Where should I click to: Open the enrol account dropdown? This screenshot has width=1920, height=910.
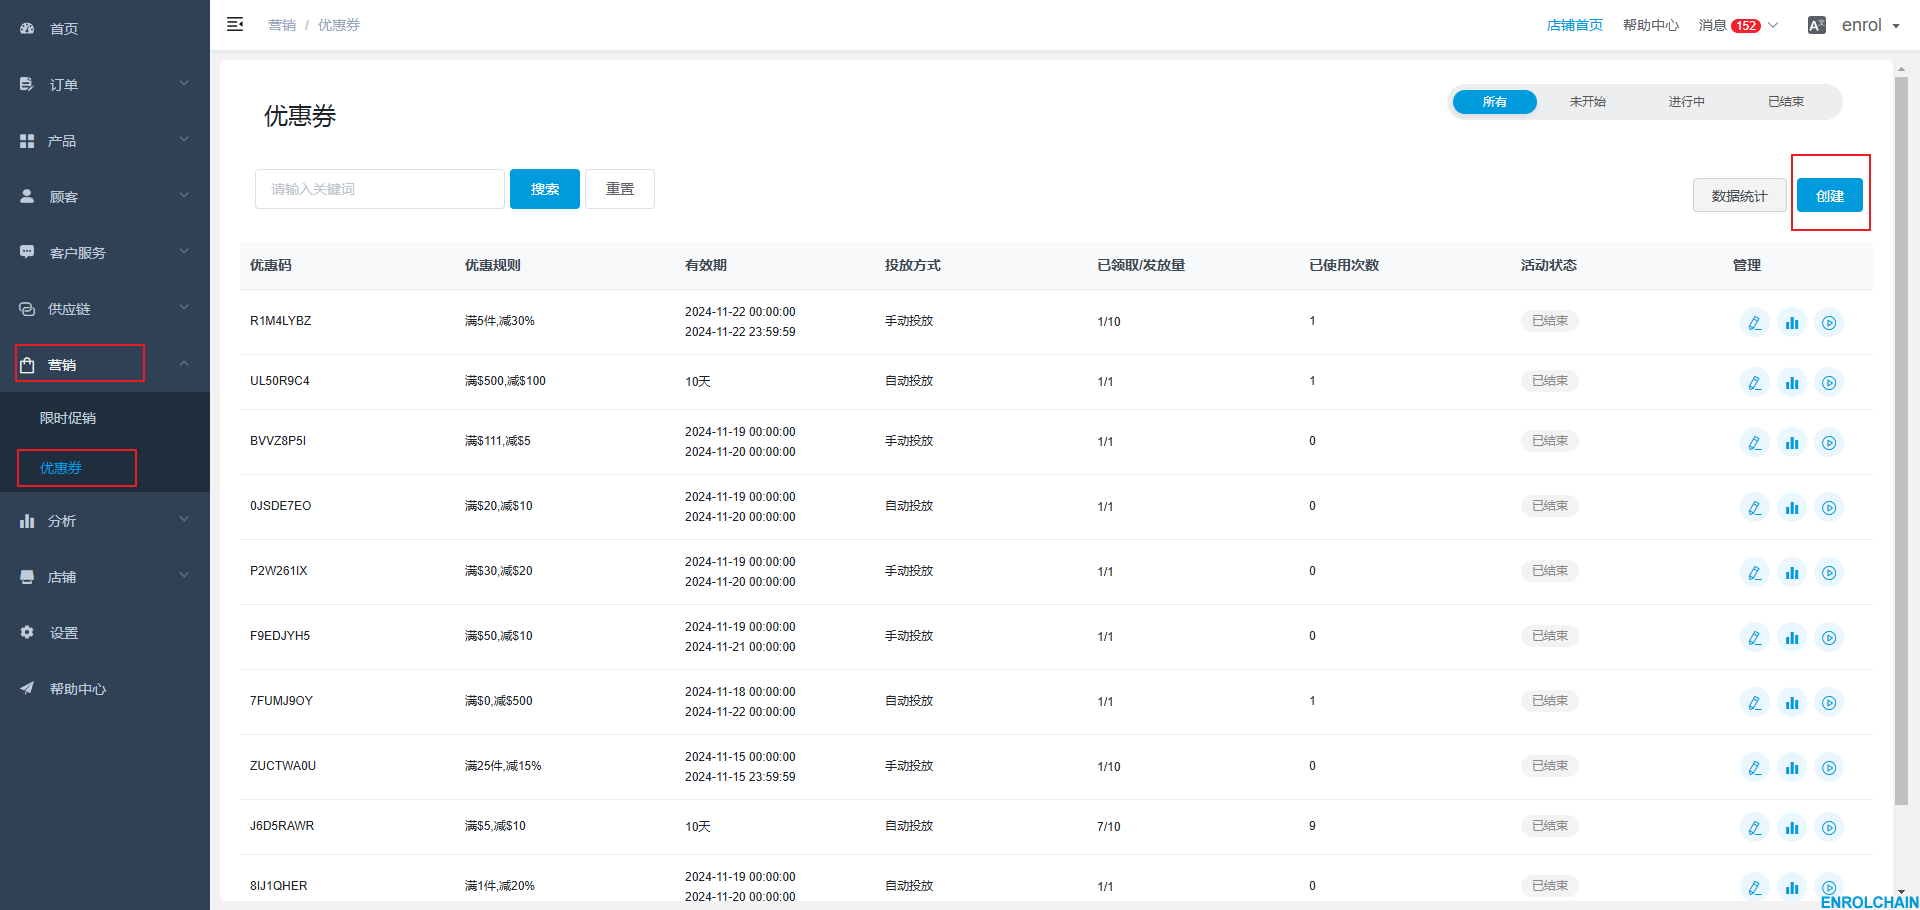pyautogui.click(x=1870, y=25)
